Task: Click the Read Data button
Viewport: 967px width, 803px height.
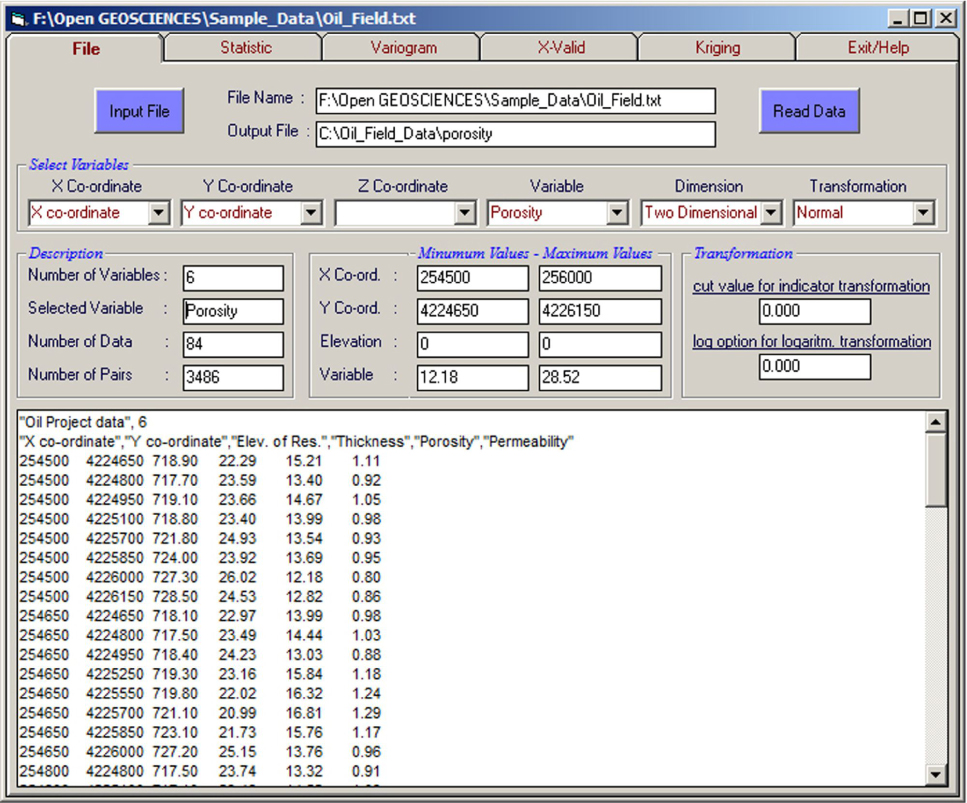Action: 808,112
